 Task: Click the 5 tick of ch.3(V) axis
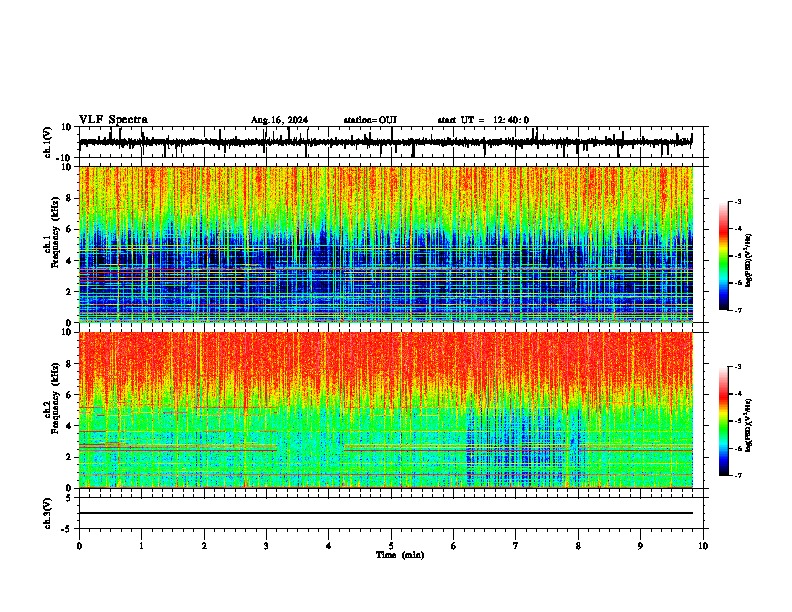[70, 497]
